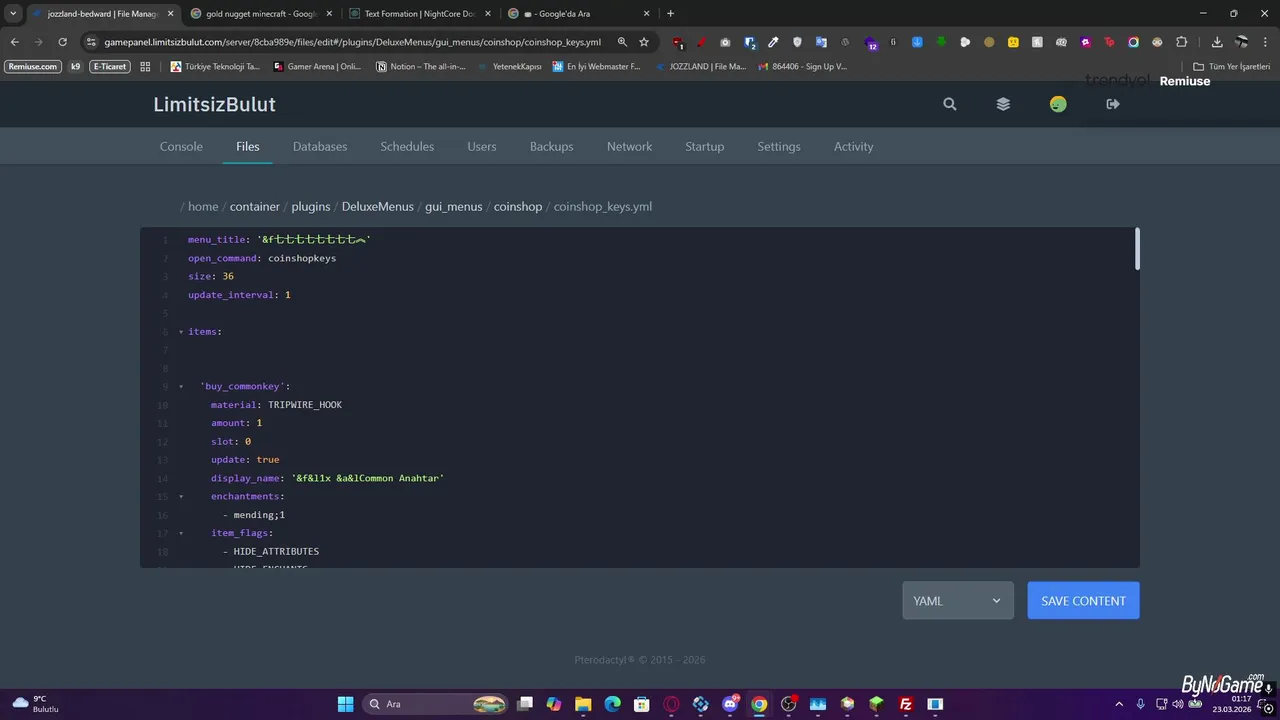Open the 'Tüm Yer İşaretleri' bookmarks folder

click(x=1232, y=66)
